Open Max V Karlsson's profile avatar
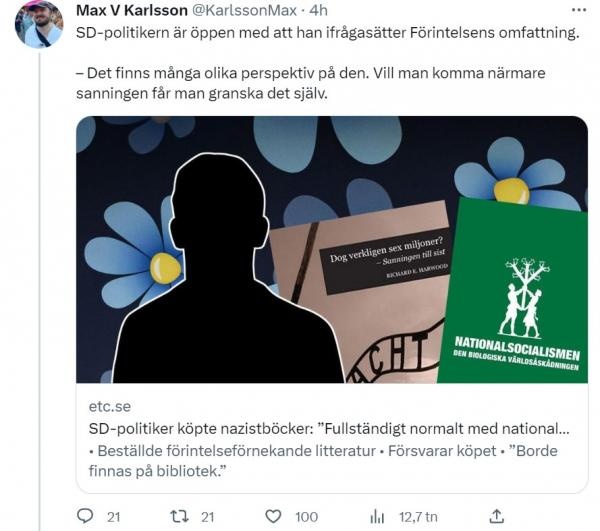 39,24
